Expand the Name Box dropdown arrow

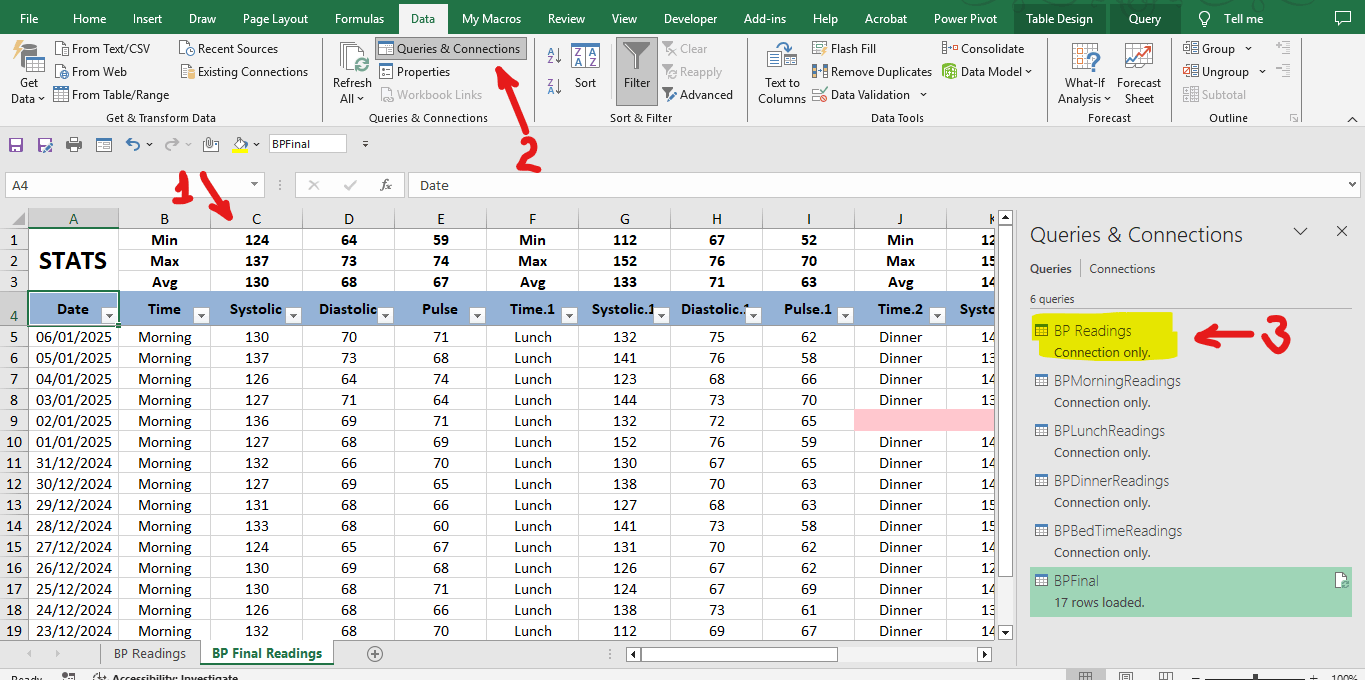pos(254,185)
